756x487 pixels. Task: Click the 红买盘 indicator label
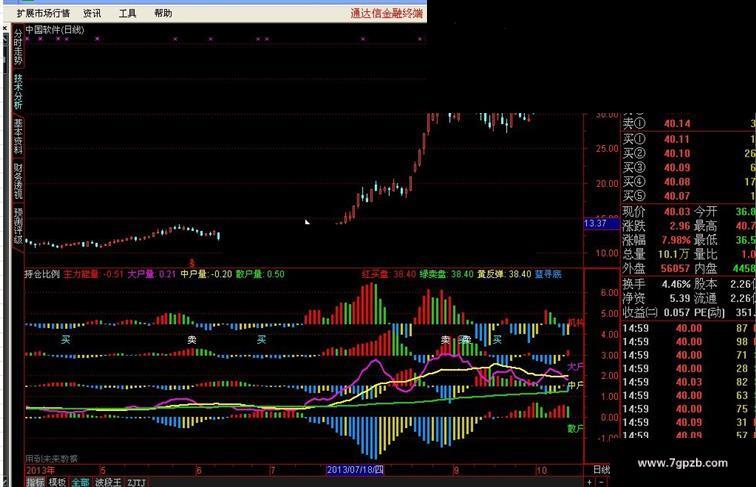[x=376, y=274]
